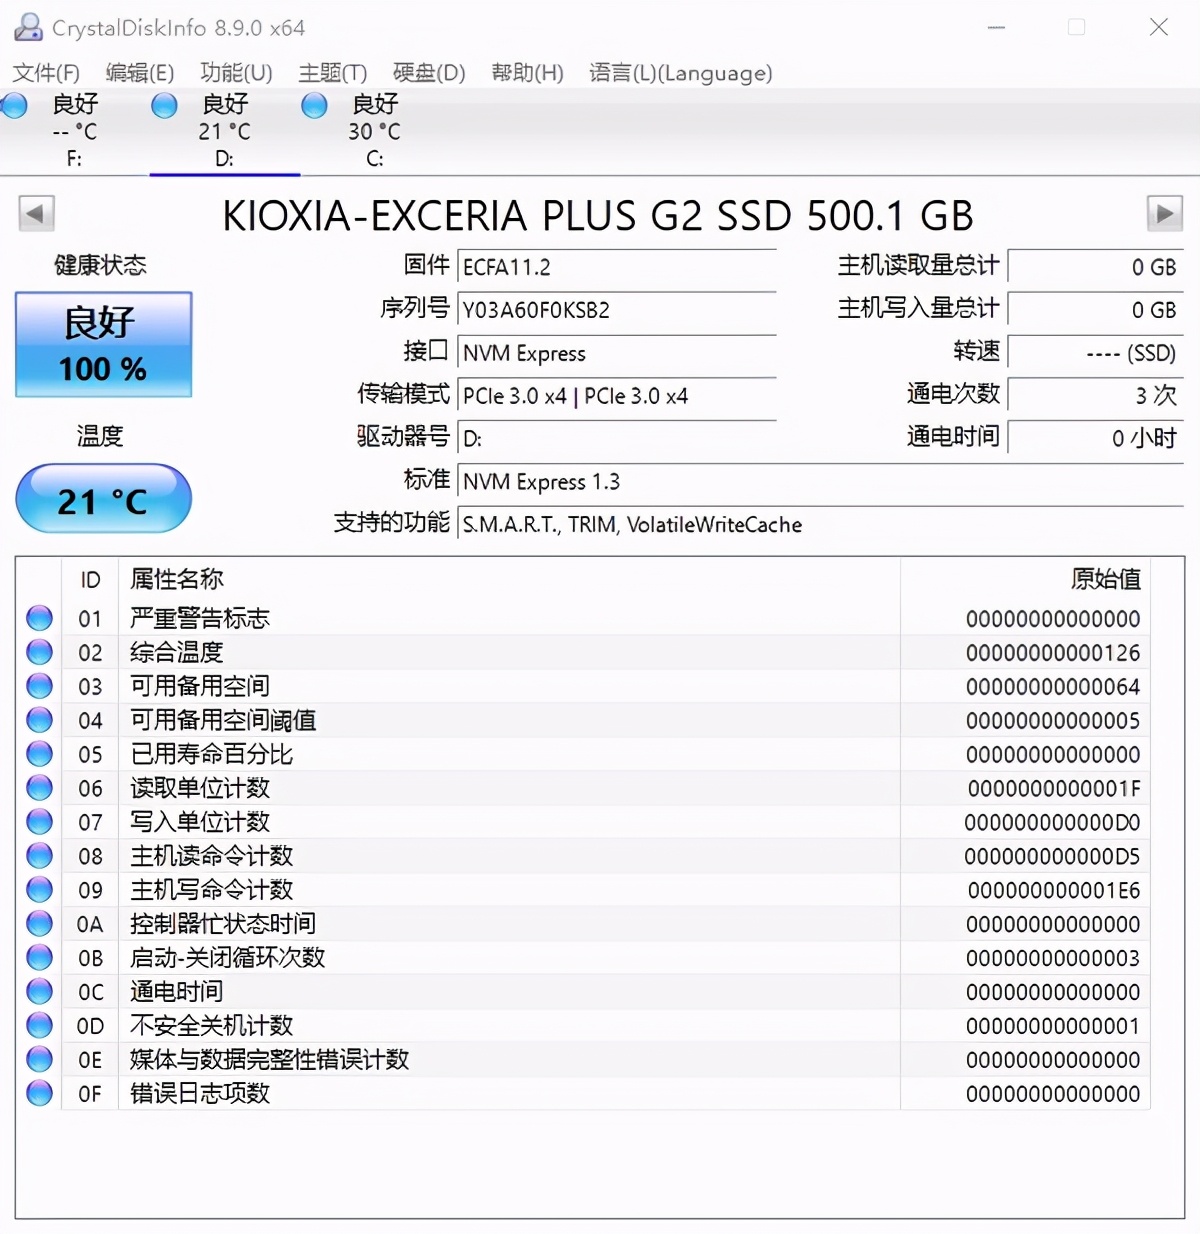Viewport: 1200px width, 1234px height.
Task: Click the 温度 label
Action: (x=100, y=436)
